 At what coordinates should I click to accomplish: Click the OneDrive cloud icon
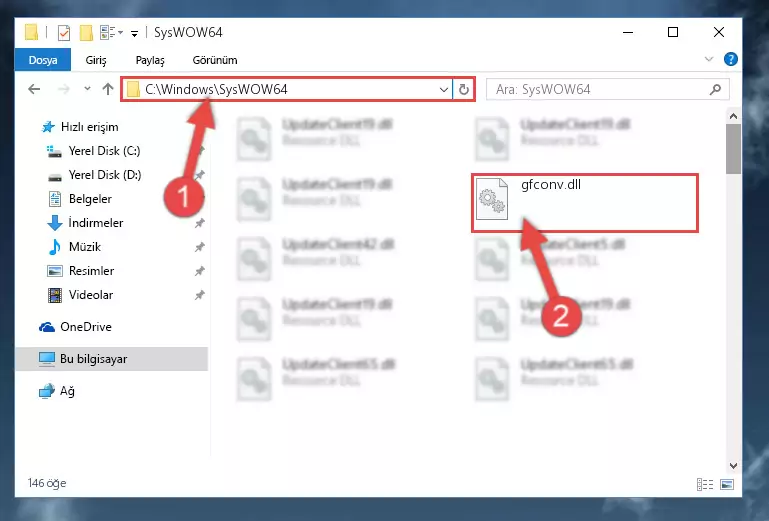(47, 327)
